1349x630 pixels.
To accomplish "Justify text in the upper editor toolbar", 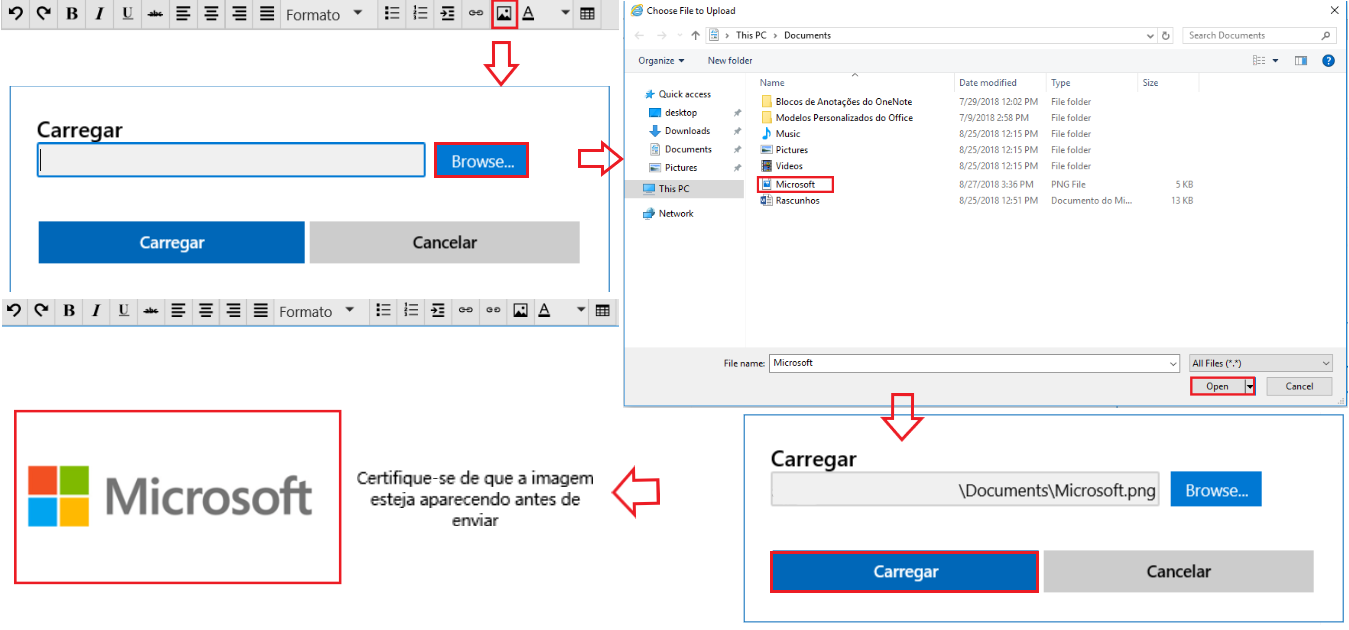I will coord(267,14).
